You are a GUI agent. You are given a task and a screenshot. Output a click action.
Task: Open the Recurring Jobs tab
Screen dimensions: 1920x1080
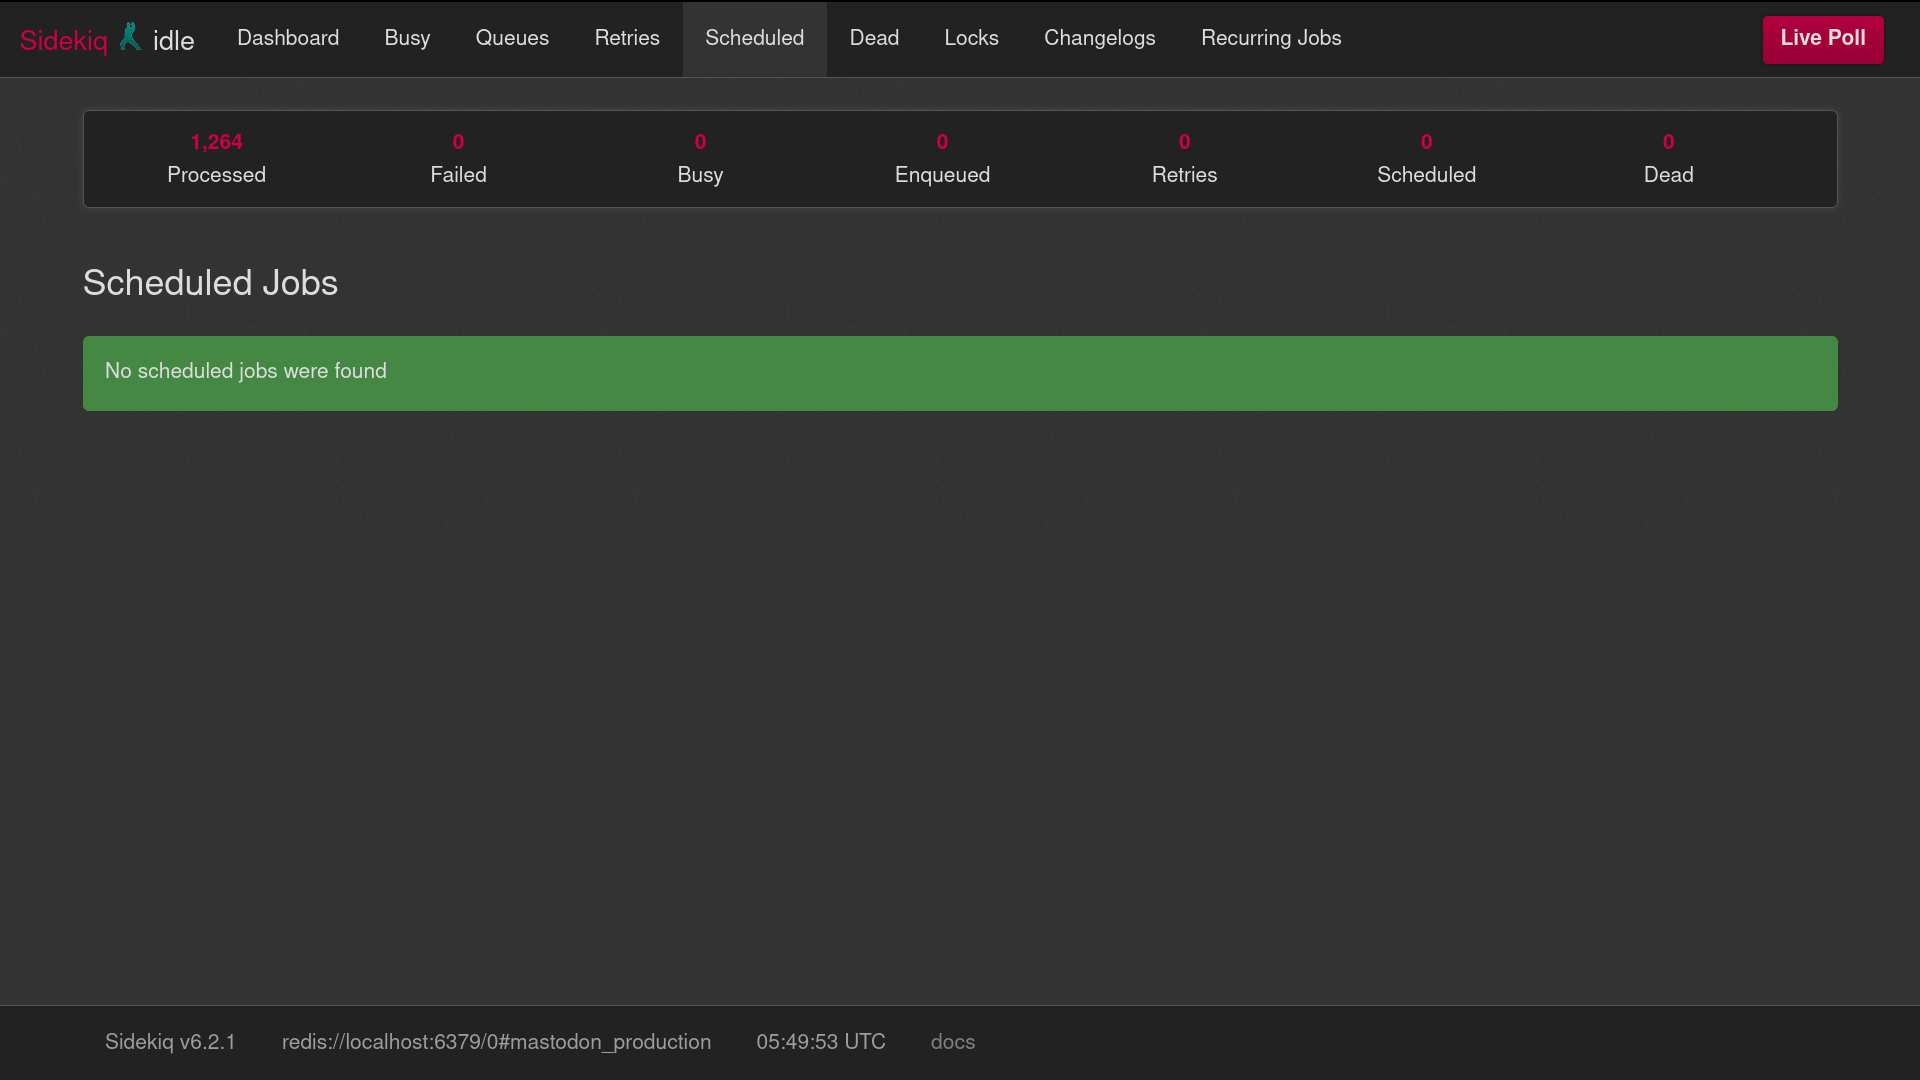tap(1271, 38)
